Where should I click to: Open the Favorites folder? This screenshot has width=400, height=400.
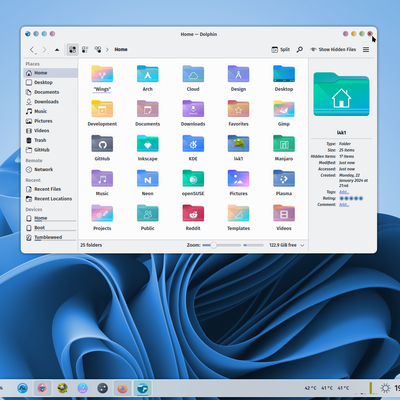(x=238, y=109)
